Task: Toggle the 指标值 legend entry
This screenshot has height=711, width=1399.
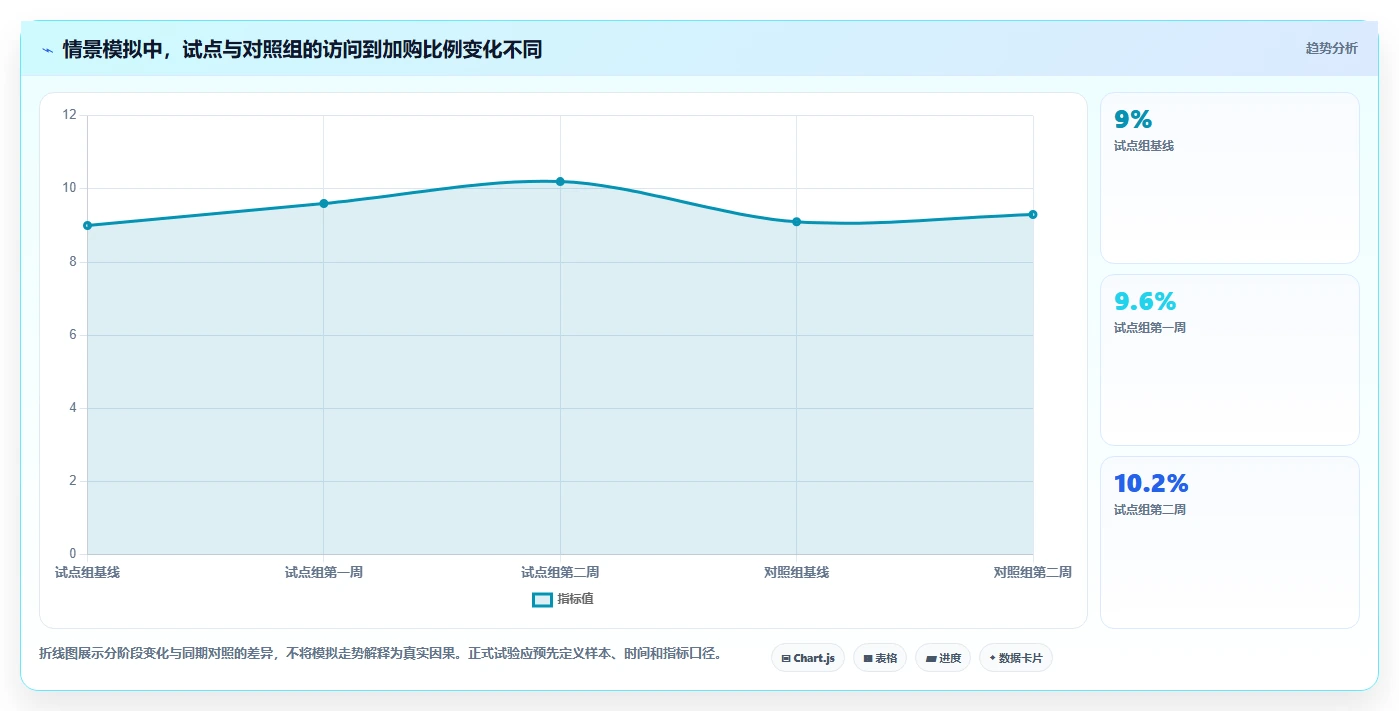Action: (x=562, y=599)
